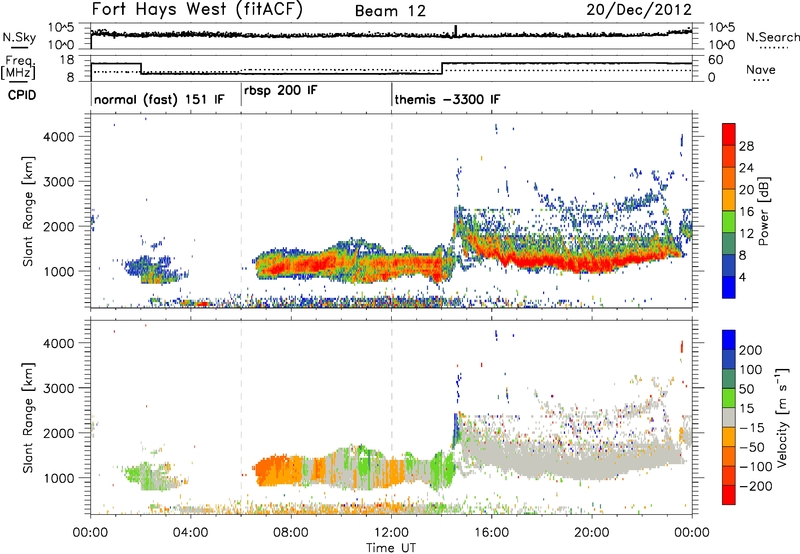Screen dimensions: 800x554
Task: Click Power colorbar segment between 20 and 24
Action: pyautogui.click(x=729, y=178)
